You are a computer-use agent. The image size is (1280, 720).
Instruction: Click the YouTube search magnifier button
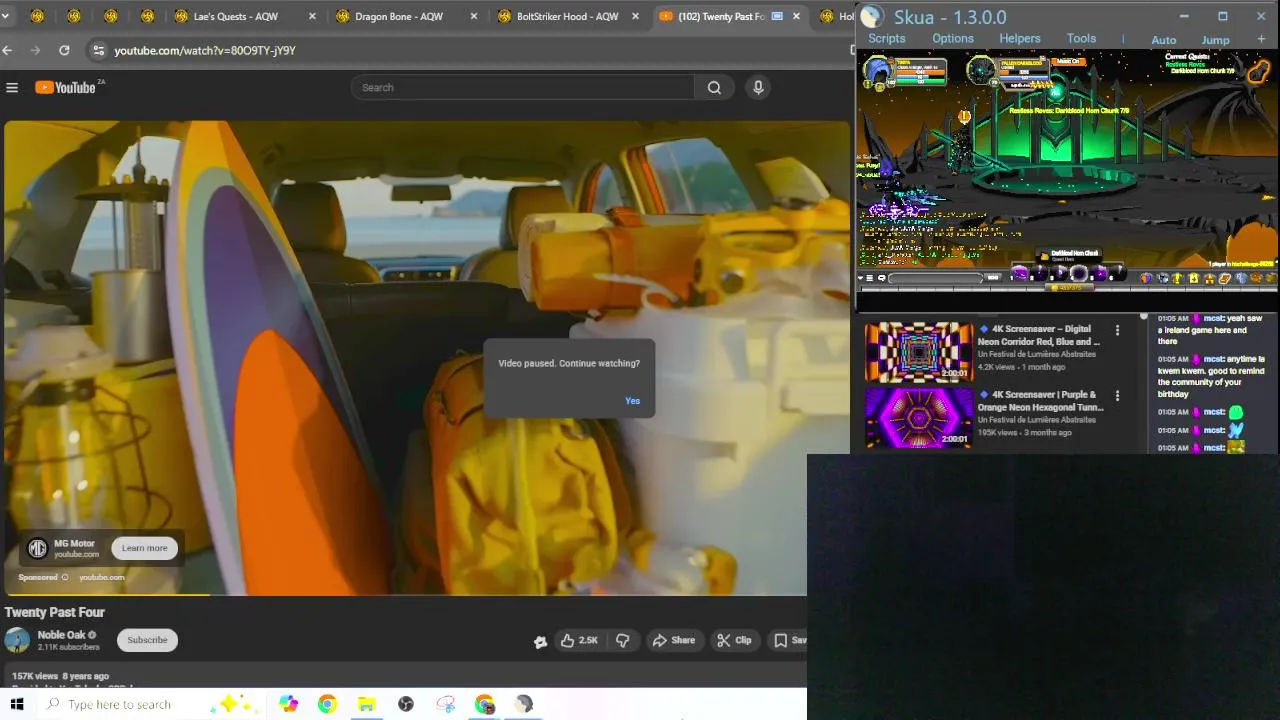point(714,88)
